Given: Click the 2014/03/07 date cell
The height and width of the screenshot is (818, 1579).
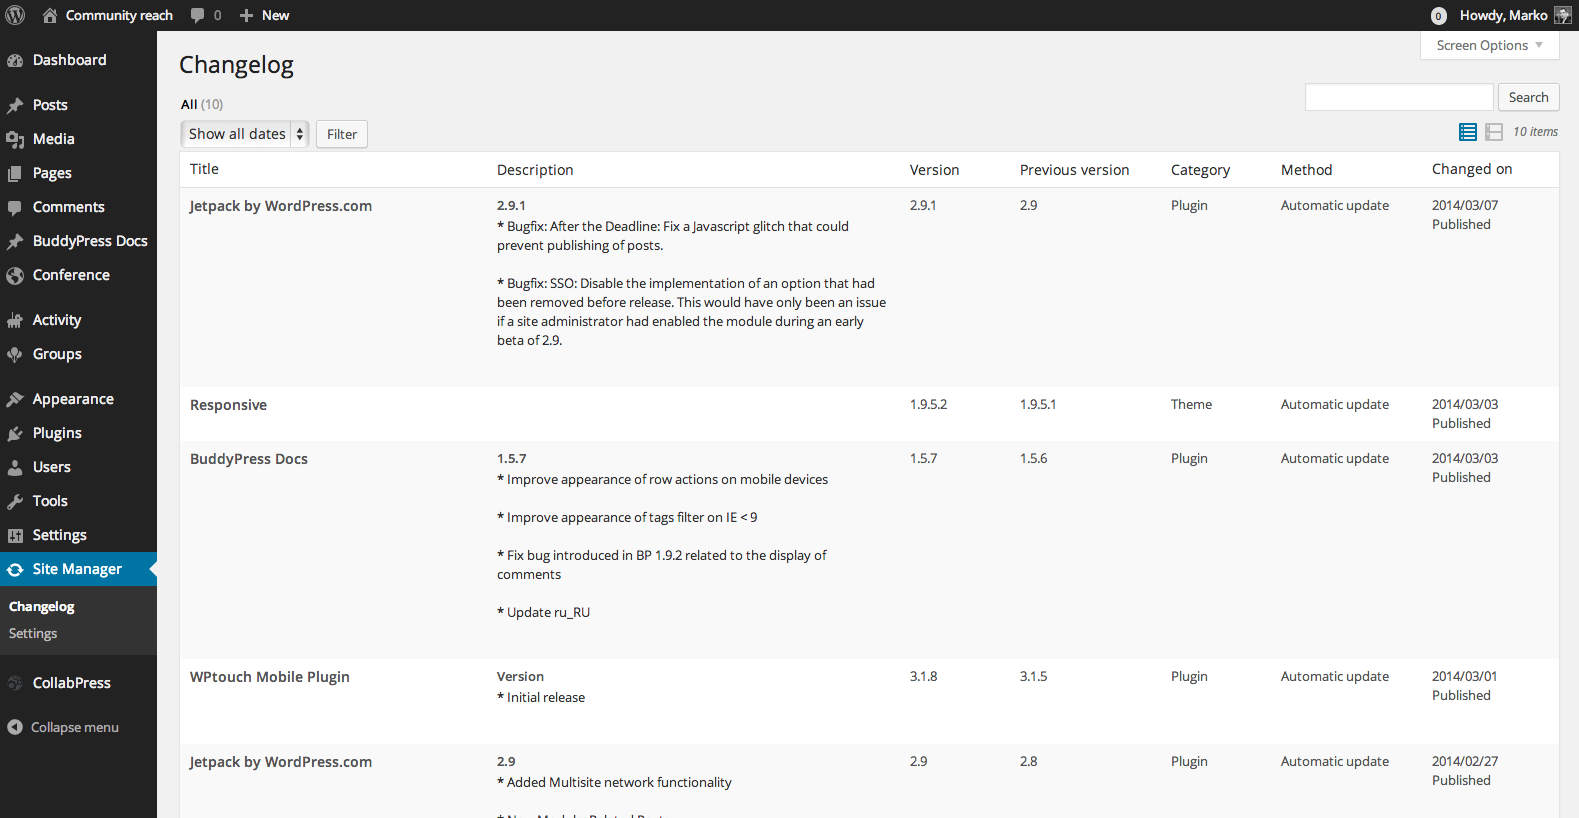Looking at the screenshot, I should (1465, 205).
